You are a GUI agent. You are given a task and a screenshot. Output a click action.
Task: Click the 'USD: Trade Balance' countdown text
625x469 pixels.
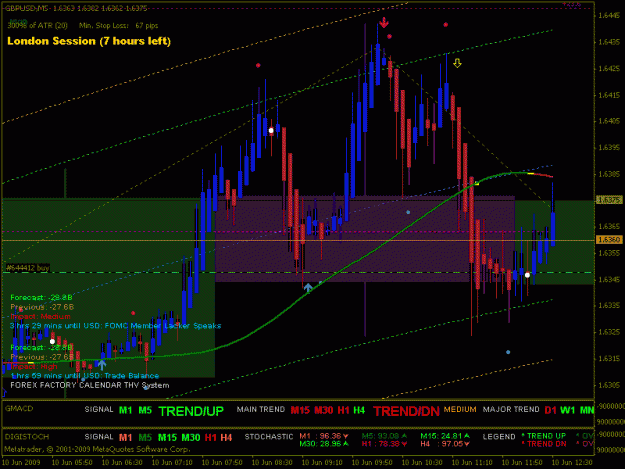coord(85,376)
